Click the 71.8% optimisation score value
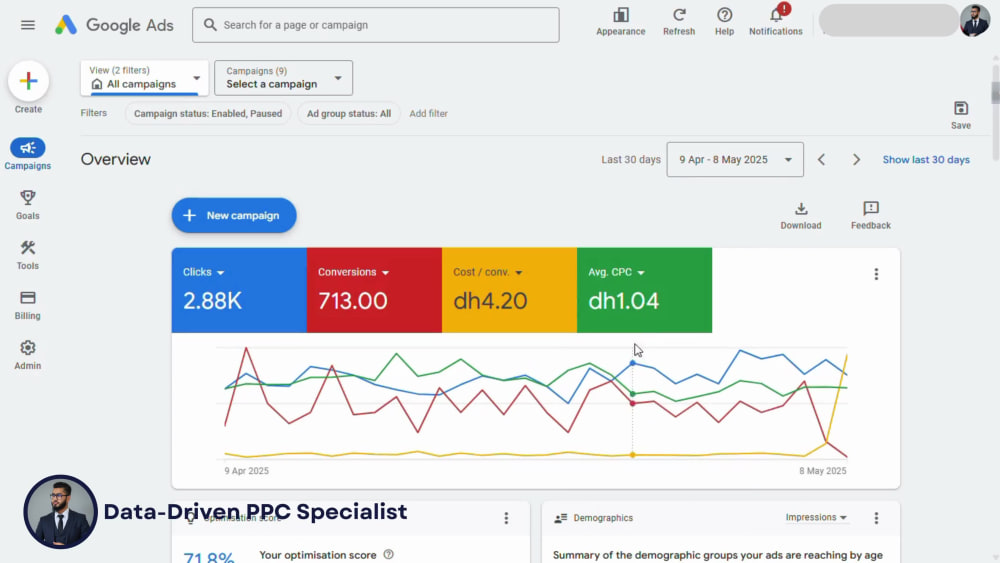Image resolution: width=1000 pixels, height=563 pixels. coord(209,557)
